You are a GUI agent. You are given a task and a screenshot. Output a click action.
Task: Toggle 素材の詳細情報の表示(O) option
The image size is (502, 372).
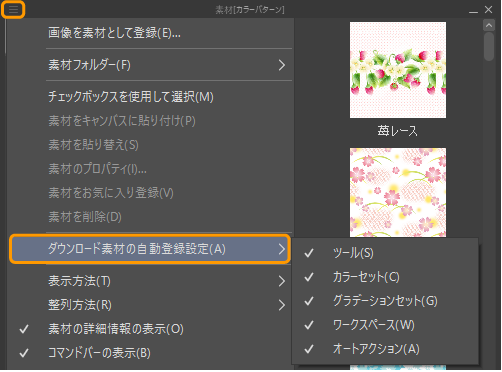pyautogui.click(x=150, y=329)
